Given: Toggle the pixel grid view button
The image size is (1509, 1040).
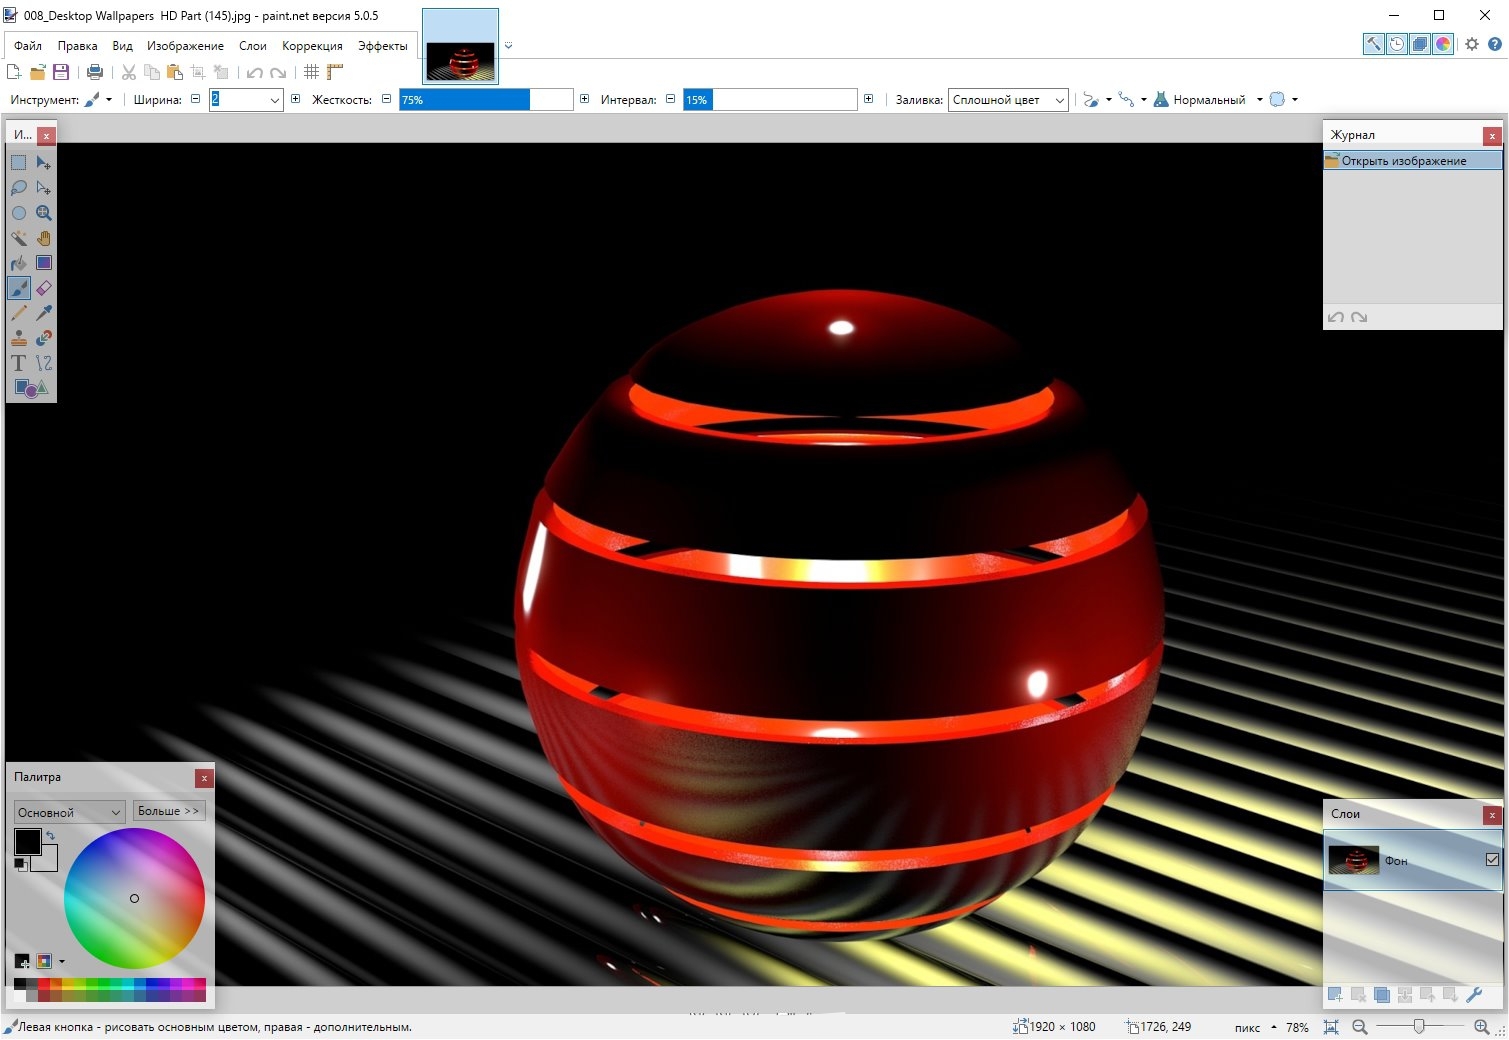Looking at the screenshot, I should 311,72.
